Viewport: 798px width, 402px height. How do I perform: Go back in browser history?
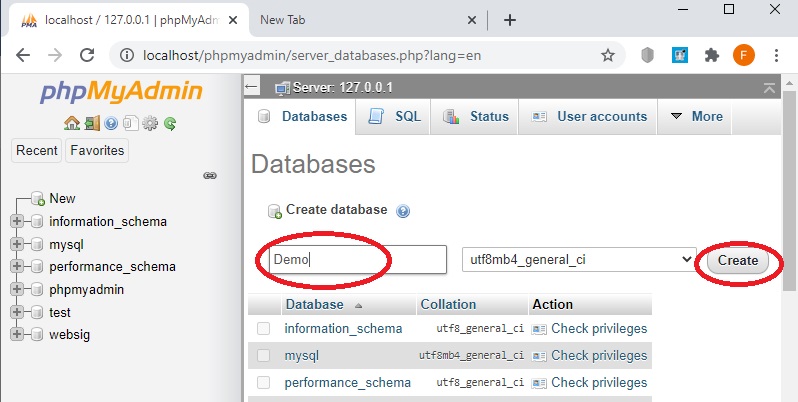pyautogui.click(x=23, y=55)
